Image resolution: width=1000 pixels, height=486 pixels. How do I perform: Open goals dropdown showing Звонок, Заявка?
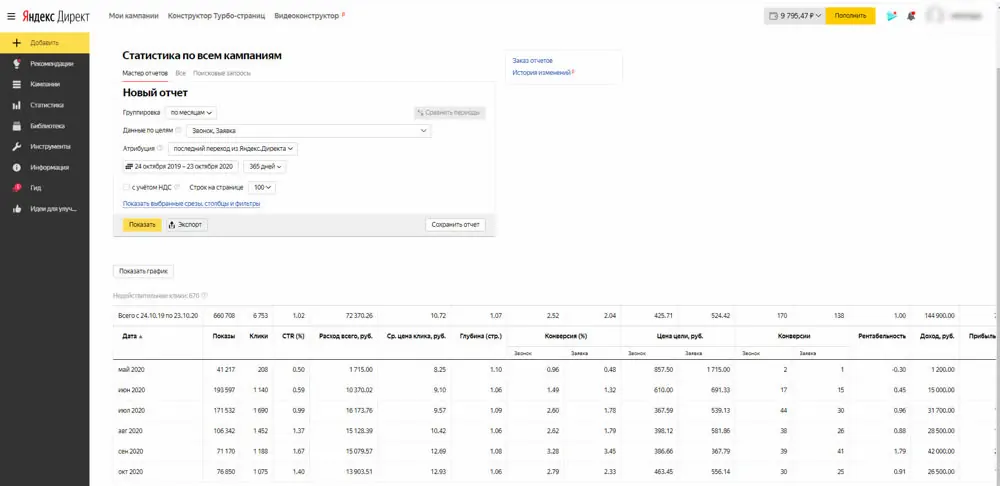pyautogui.click(x=309, y=131)
